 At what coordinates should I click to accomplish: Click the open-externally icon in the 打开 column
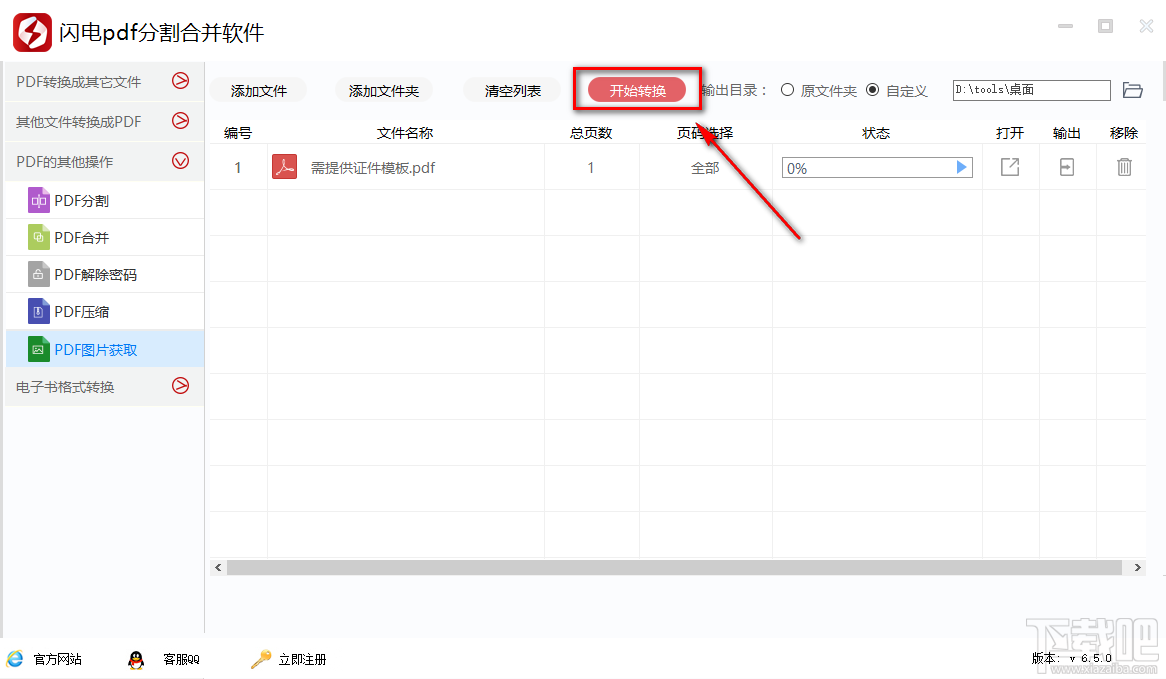pyautogui.click(x=1009, y=167)
